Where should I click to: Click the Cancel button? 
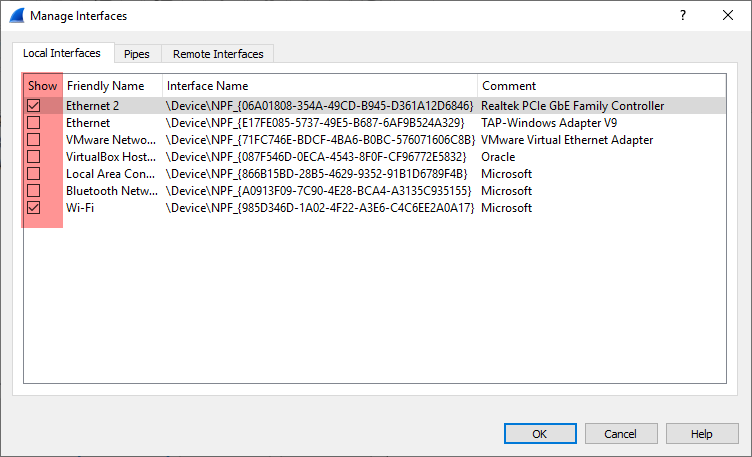coord(620,434)
